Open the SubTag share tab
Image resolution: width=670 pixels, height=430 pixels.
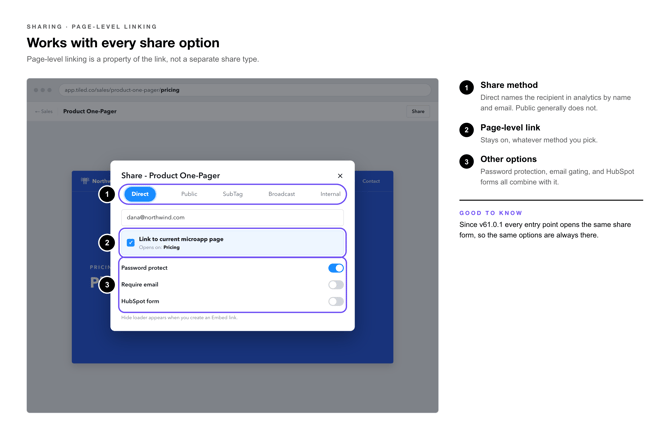(x=232, y=194)
